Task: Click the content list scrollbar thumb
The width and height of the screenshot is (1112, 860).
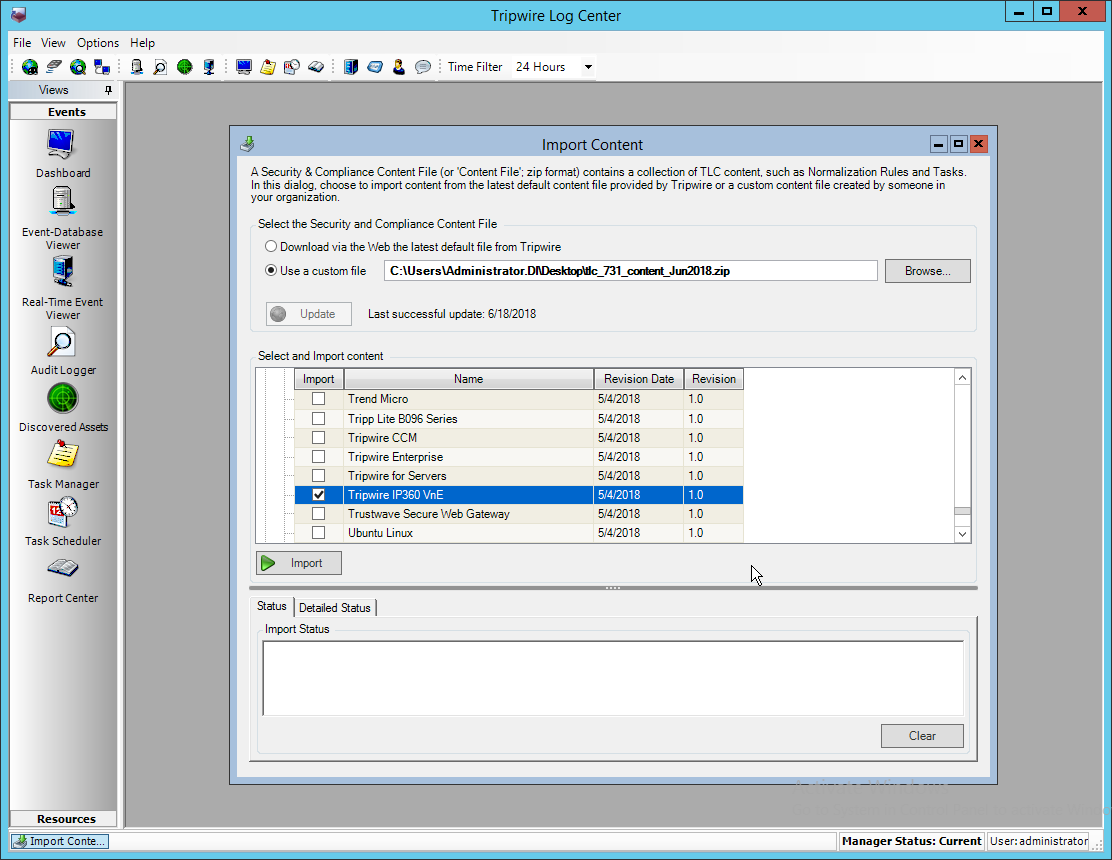Action: 962,511
